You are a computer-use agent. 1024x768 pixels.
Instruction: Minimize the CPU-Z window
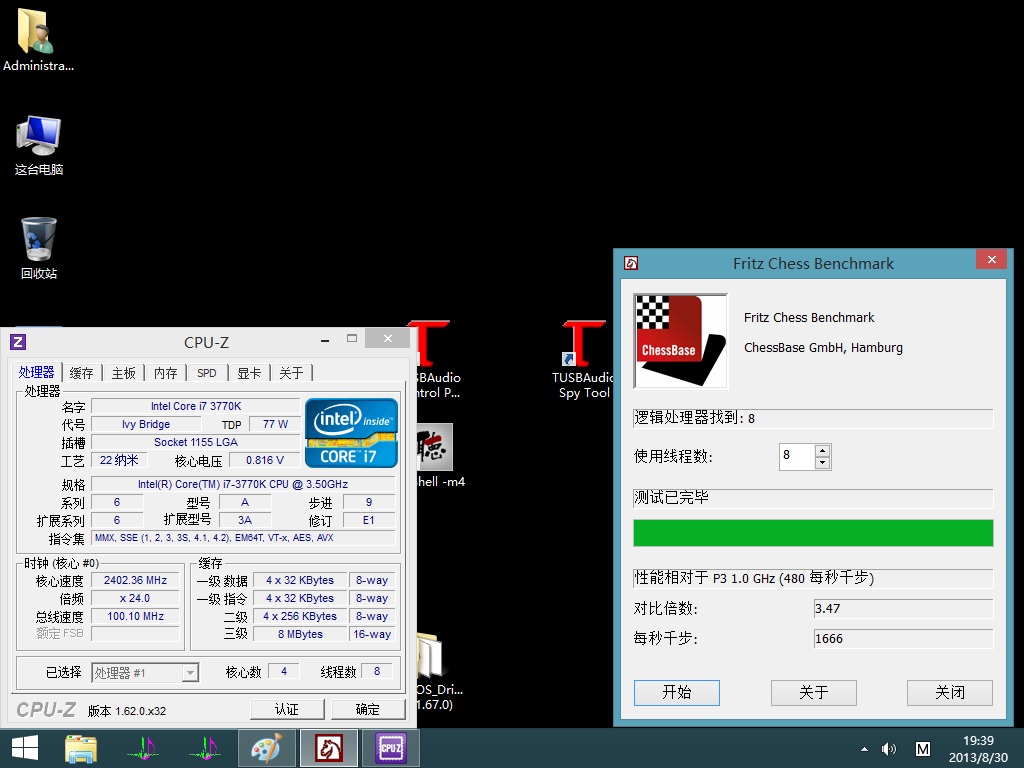coord(325,339)
